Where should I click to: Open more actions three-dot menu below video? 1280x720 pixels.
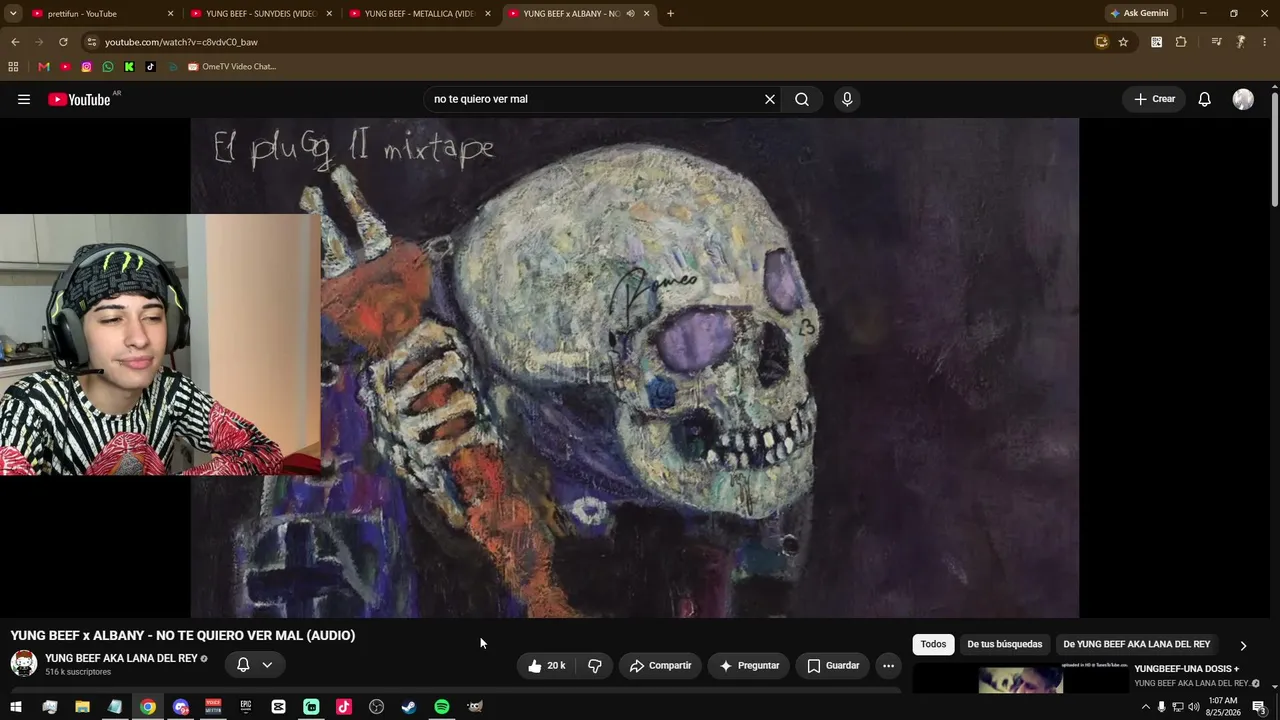click(888, 666)
